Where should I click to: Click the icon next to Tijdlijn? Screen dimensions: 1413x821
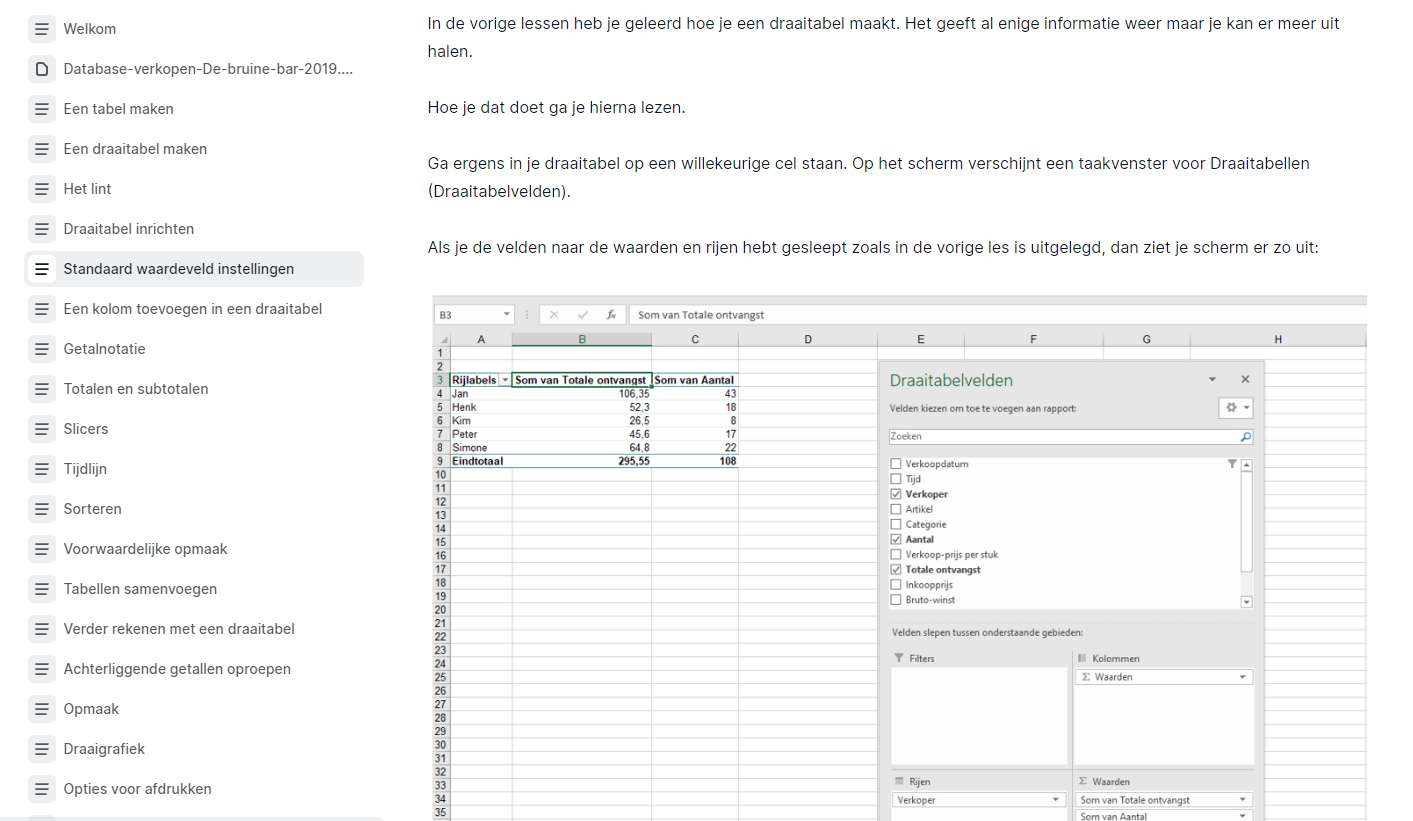[41, 469]
